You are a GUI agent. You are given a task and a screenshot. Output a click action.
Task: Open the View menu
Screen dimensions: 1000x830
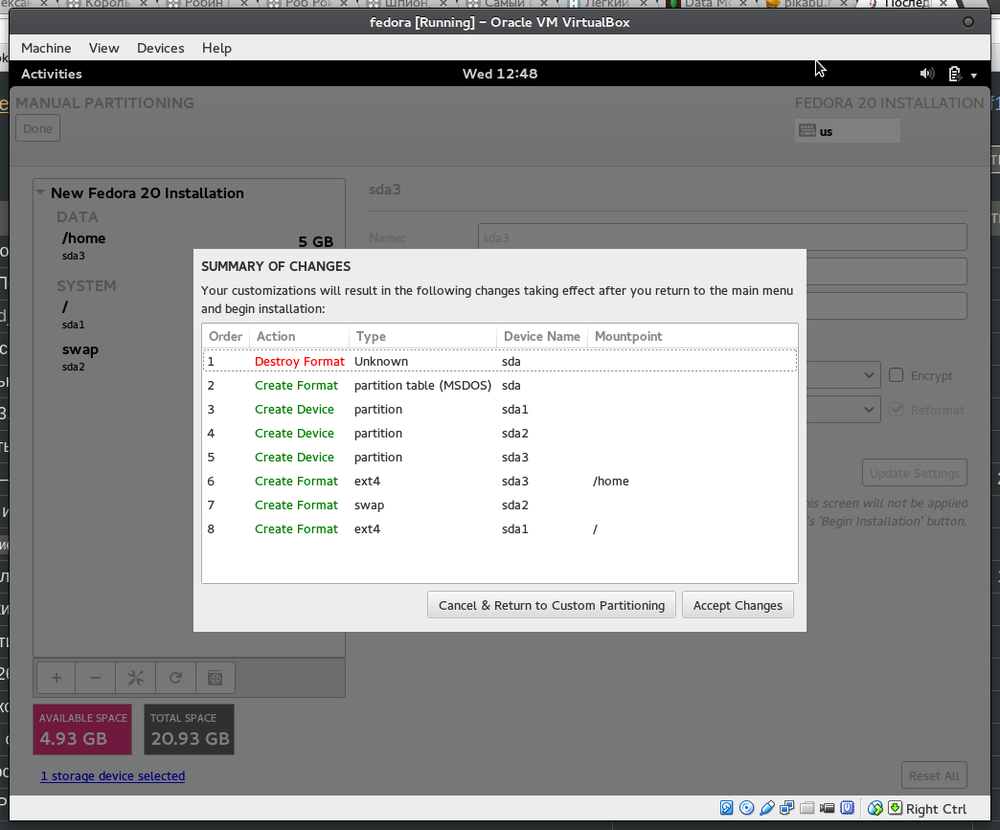[x=103, y=48]
